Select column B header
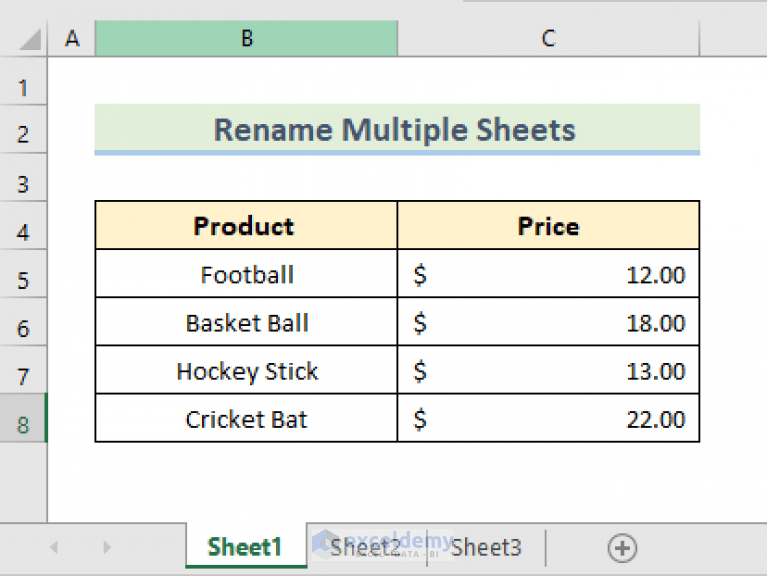Screen dimensions: 767x576 pyautogui.click(x=247, y=38)
